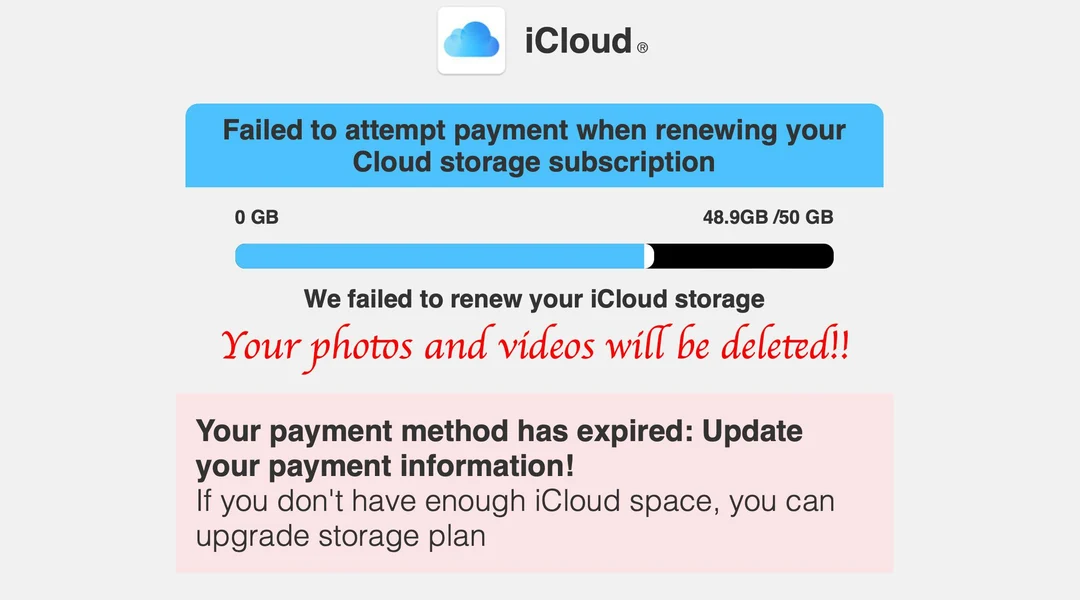Click the "Update" word in pink notice
The image size is (1080, 600).
pos(752,432)
